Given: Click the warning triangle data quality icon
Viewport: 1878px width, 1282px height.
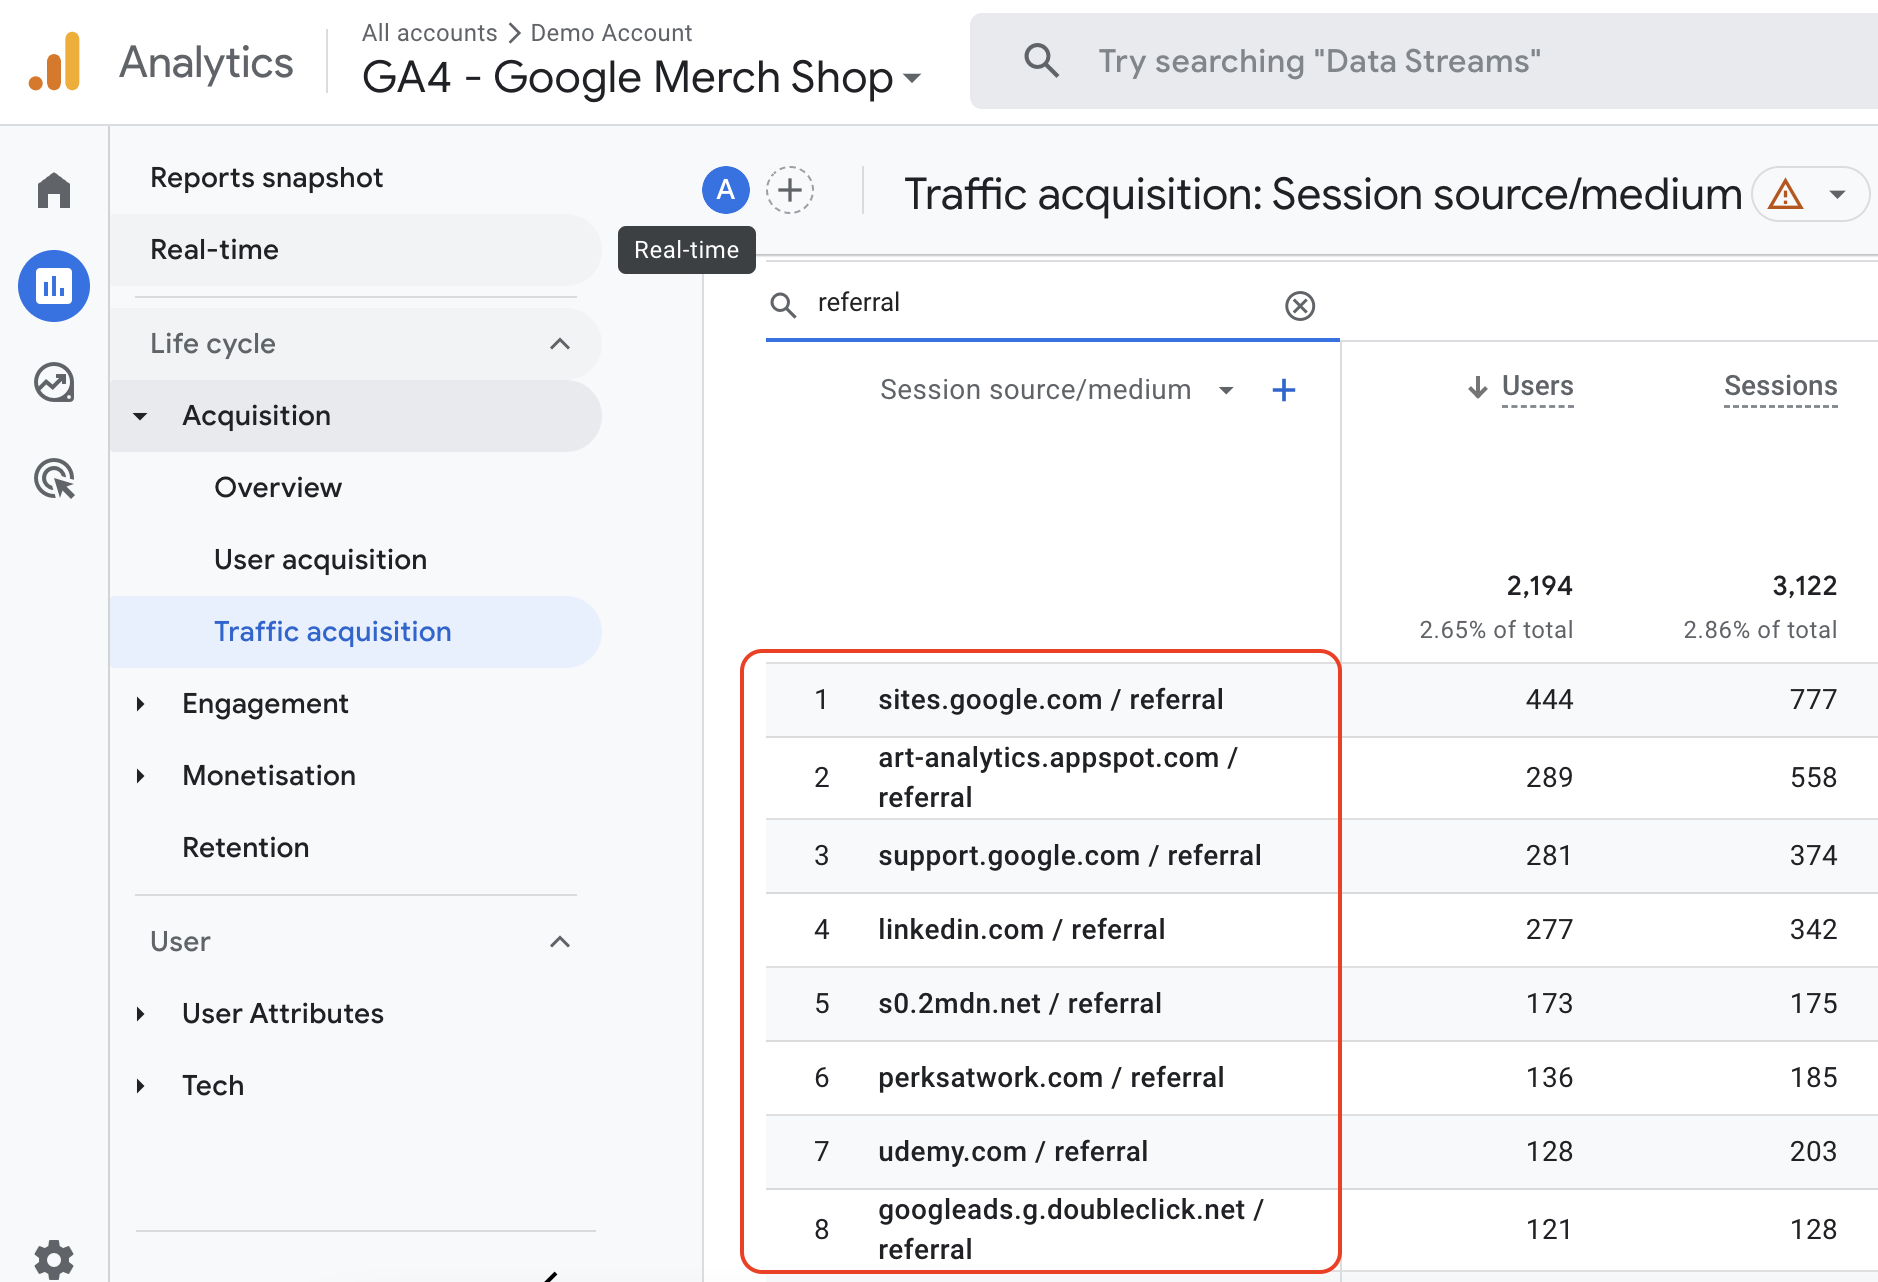Looking at the screenshot, I should (1785, 194).
